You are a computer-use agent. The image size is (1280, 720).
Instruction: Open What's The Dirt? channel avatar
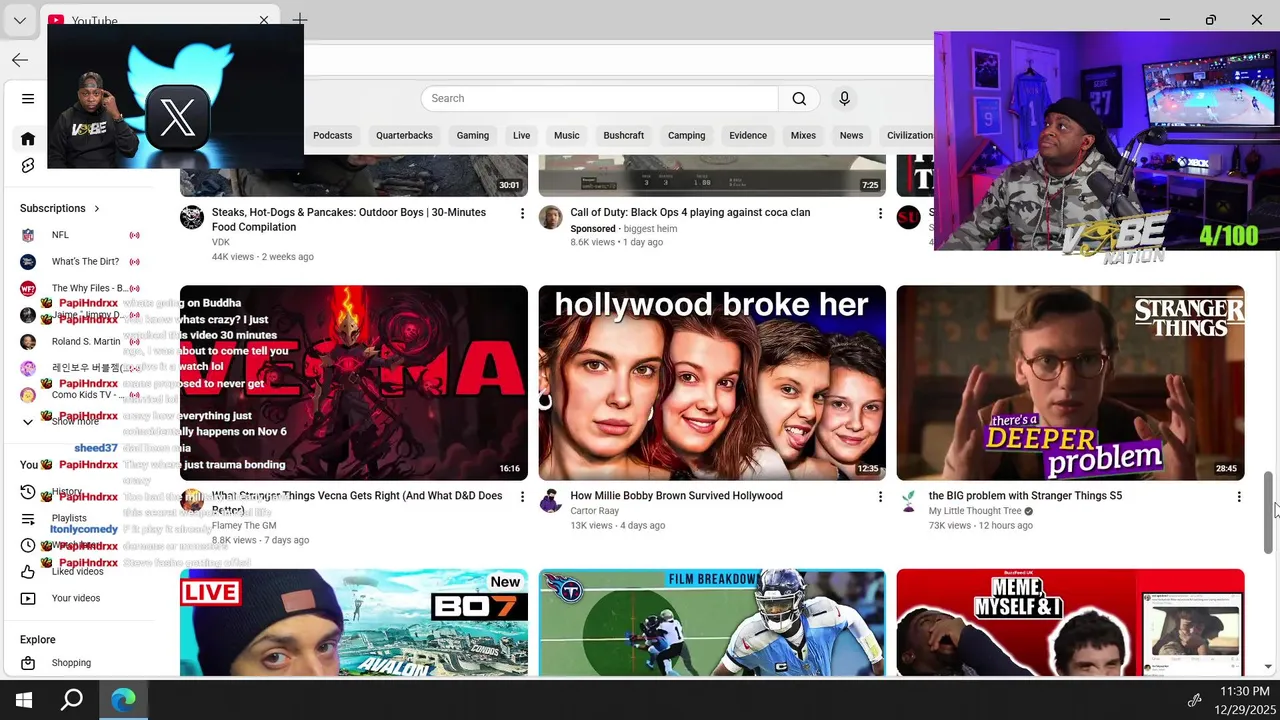[x=28, y=262]
